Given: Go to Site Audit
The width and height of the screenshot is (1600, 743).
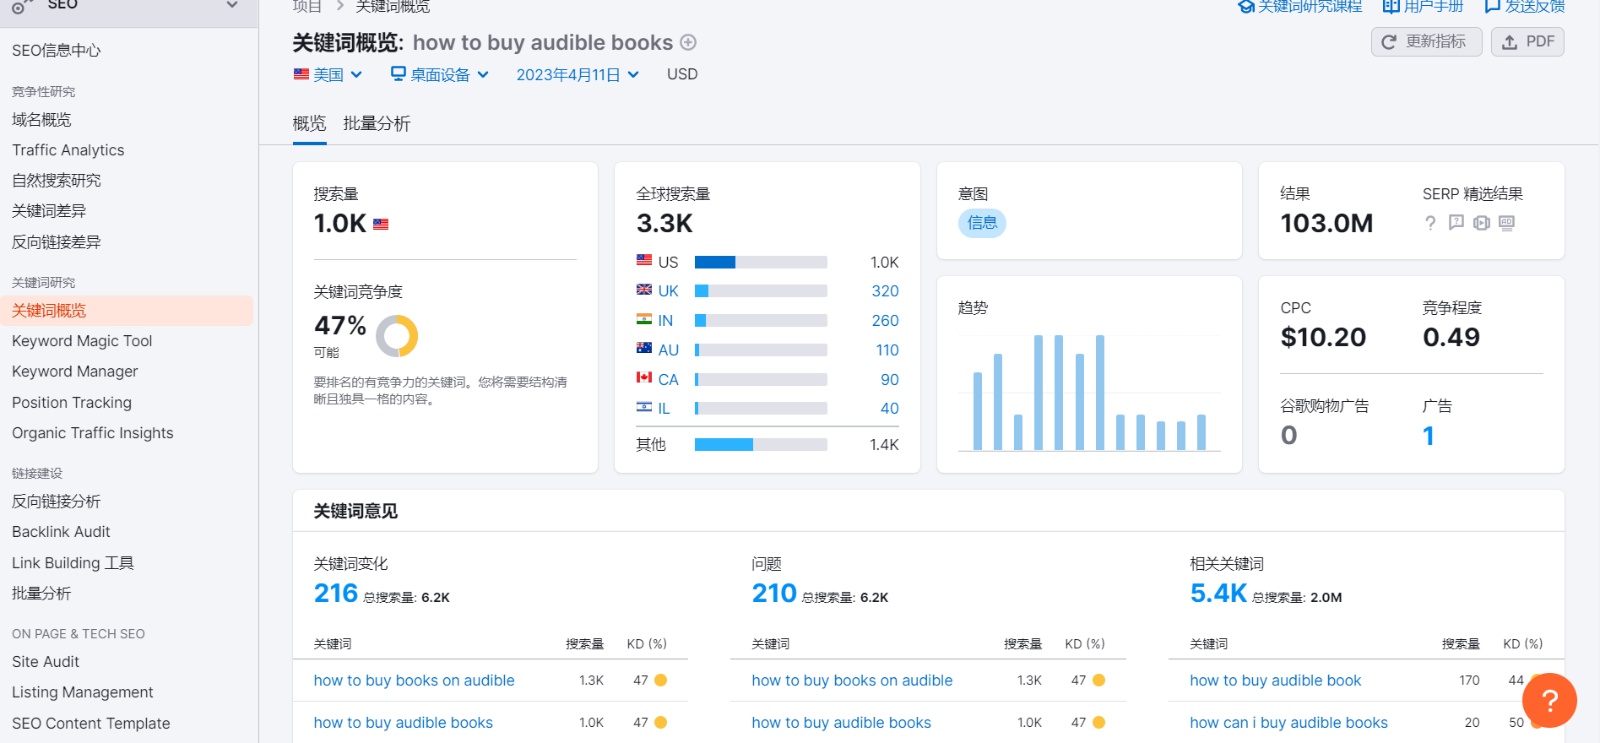Looking at the screenshot, I should (x=46, y=662).
